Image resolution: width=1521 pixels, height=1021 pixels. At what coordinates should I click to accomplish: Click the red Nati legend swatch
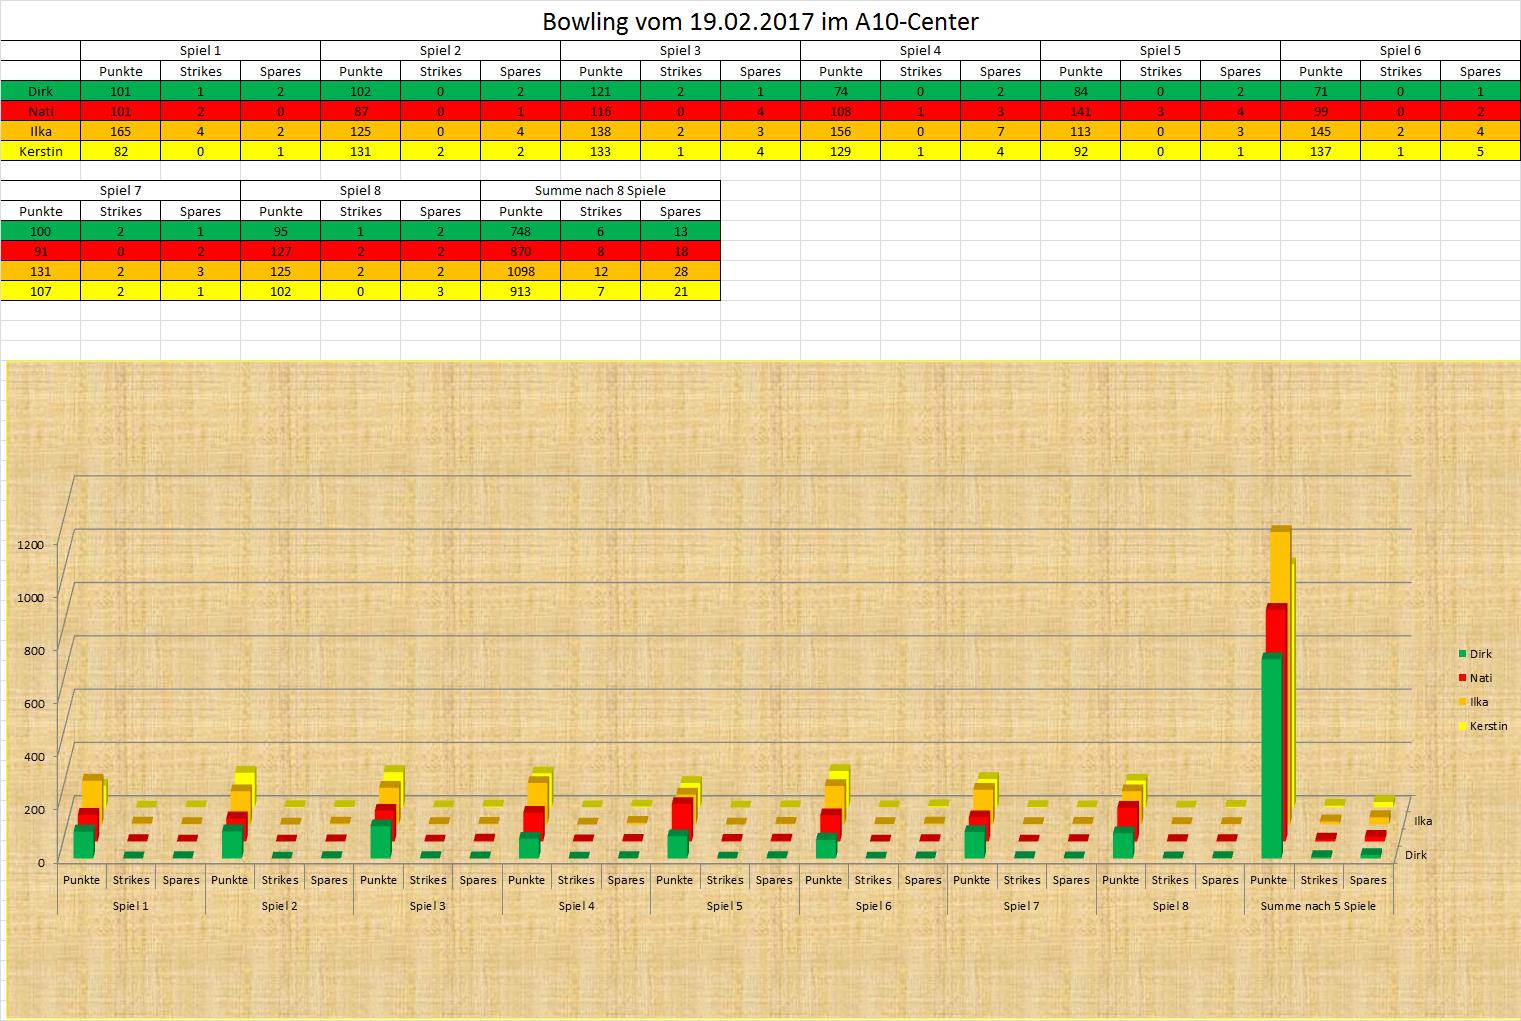[x=1462, y=678]
